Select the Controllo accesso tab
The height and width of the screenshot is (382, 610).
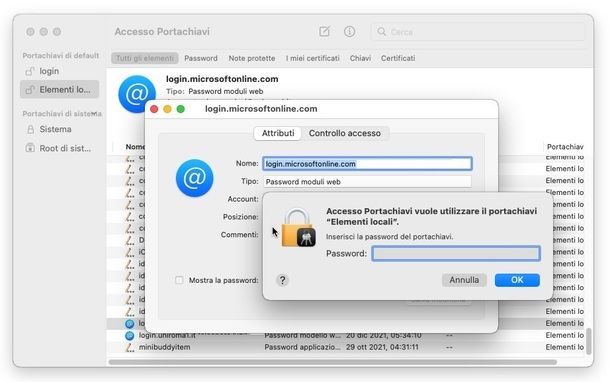point(345,133)
